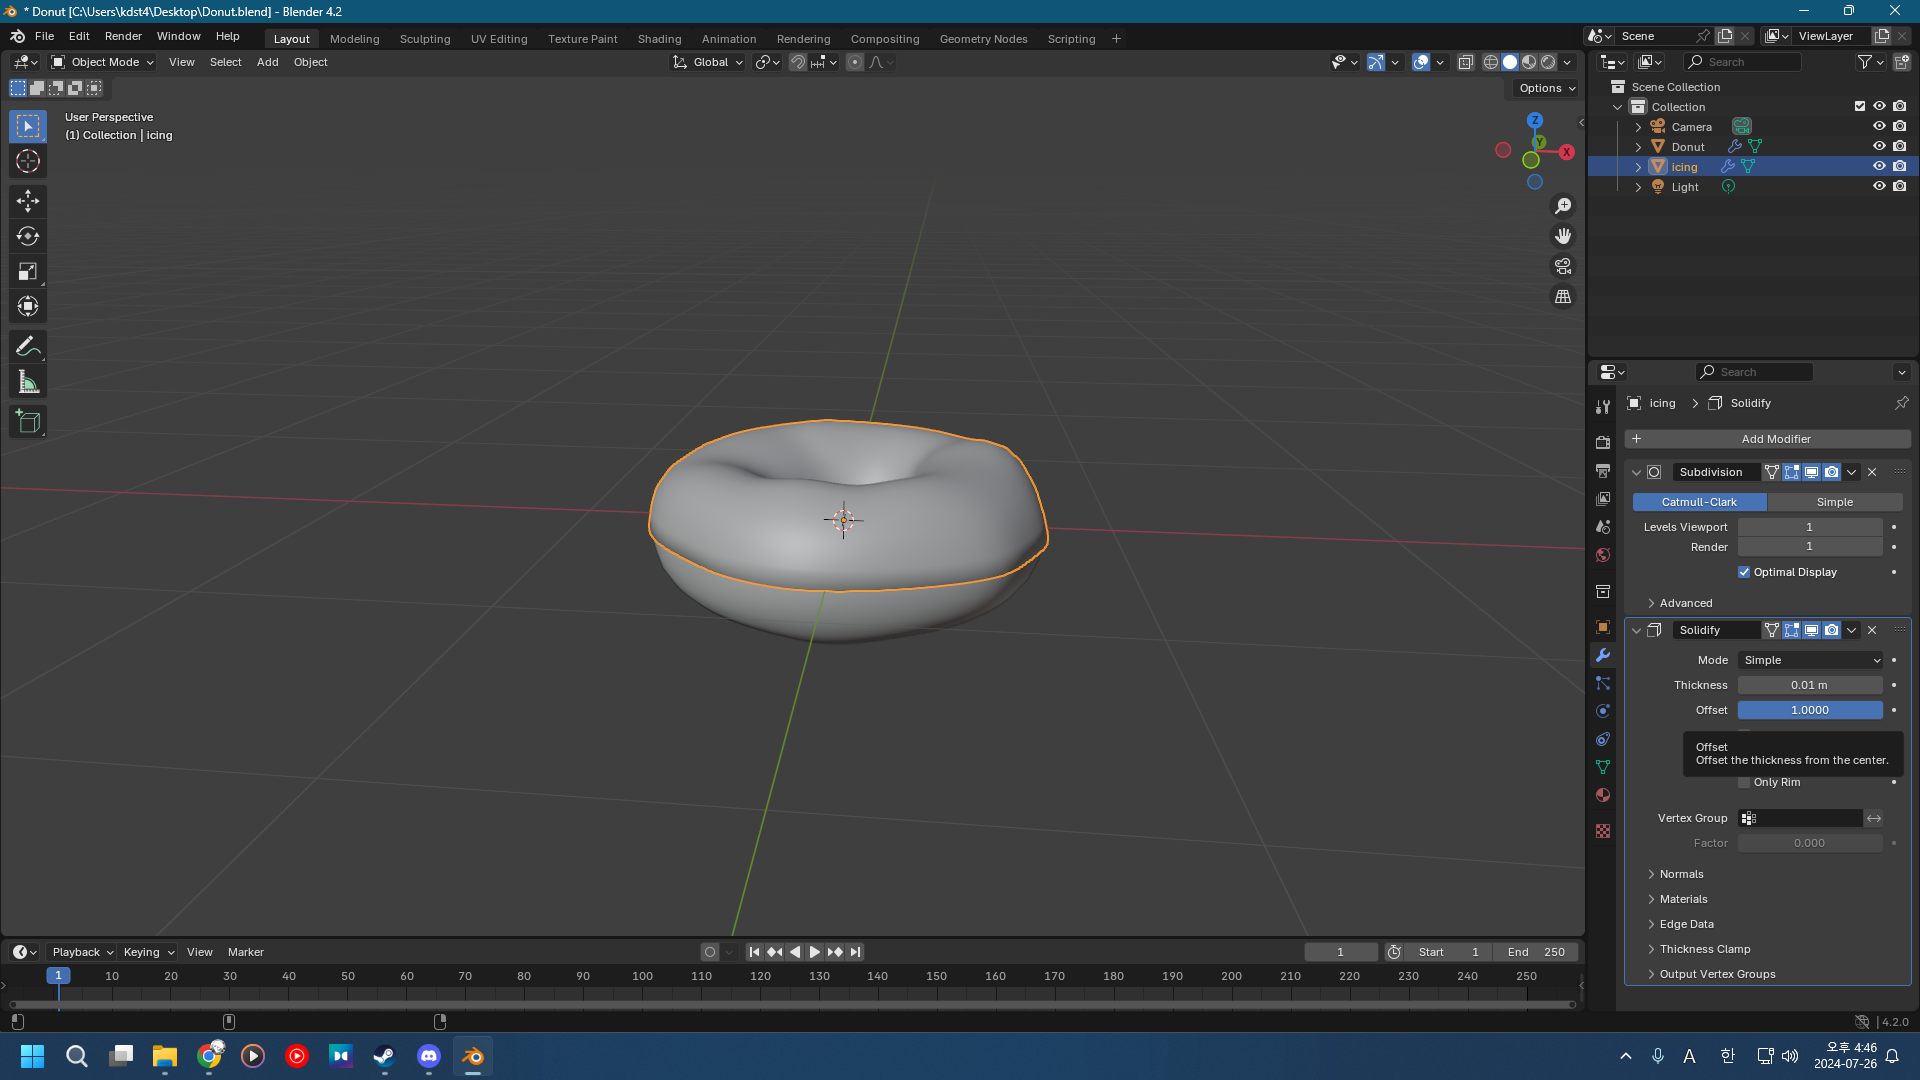
Task: Click the Solidify Thickness slider field
Action: click(x=1809, y=685)
